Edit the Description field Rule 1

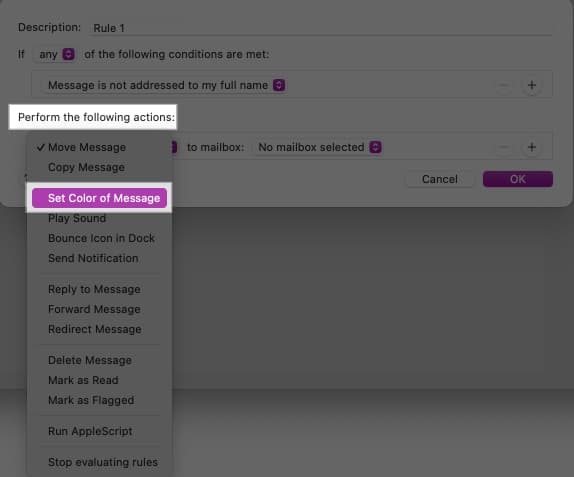click(x=320, y=28)
